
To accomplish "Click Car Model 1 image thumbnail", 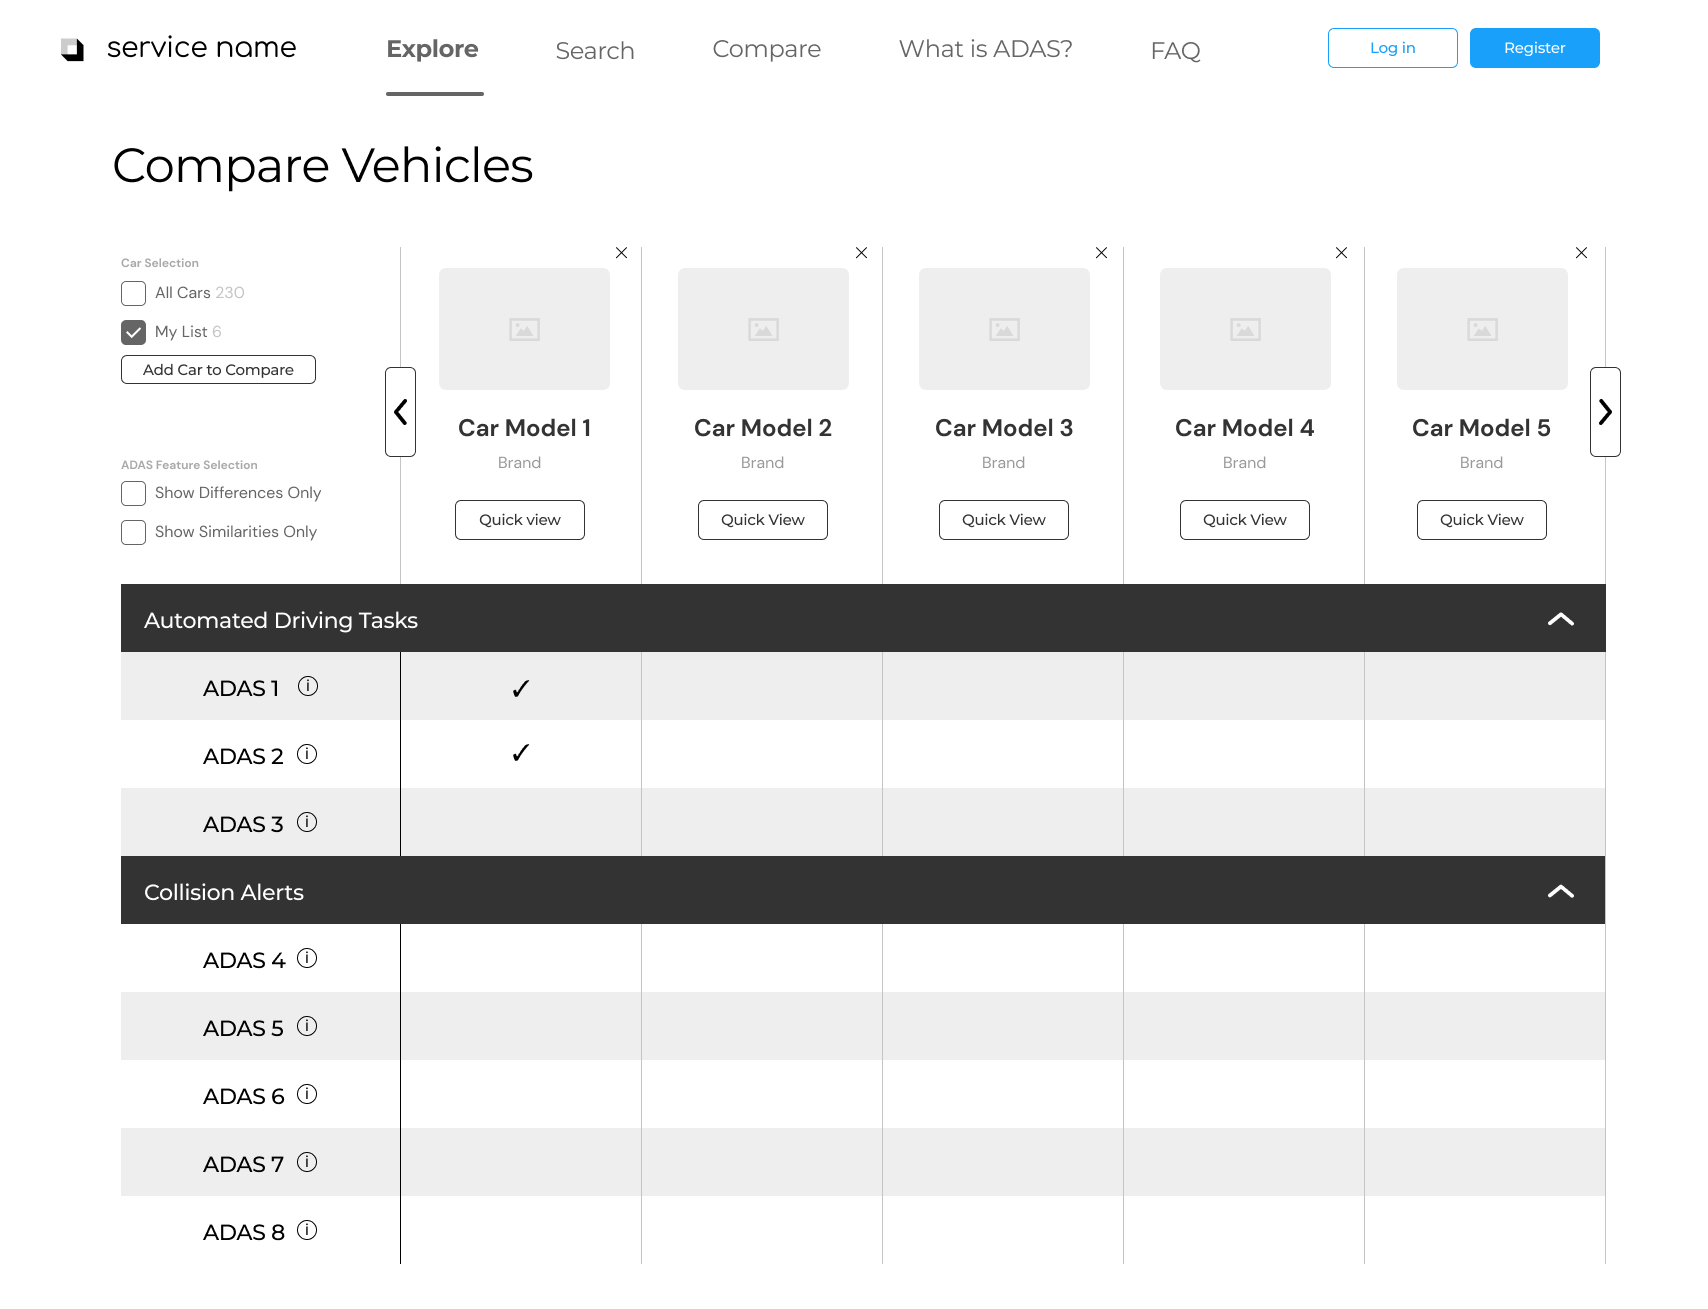I will (x=524, y=329).
